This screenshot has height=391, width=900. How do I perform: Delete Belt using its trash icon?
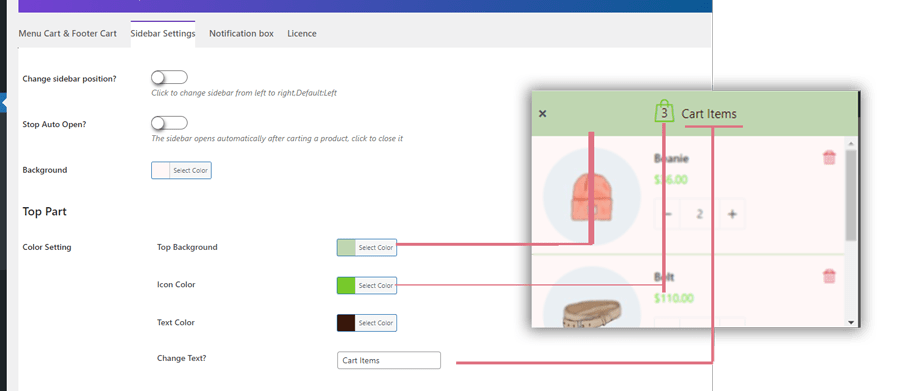click(x=829, y=276)
